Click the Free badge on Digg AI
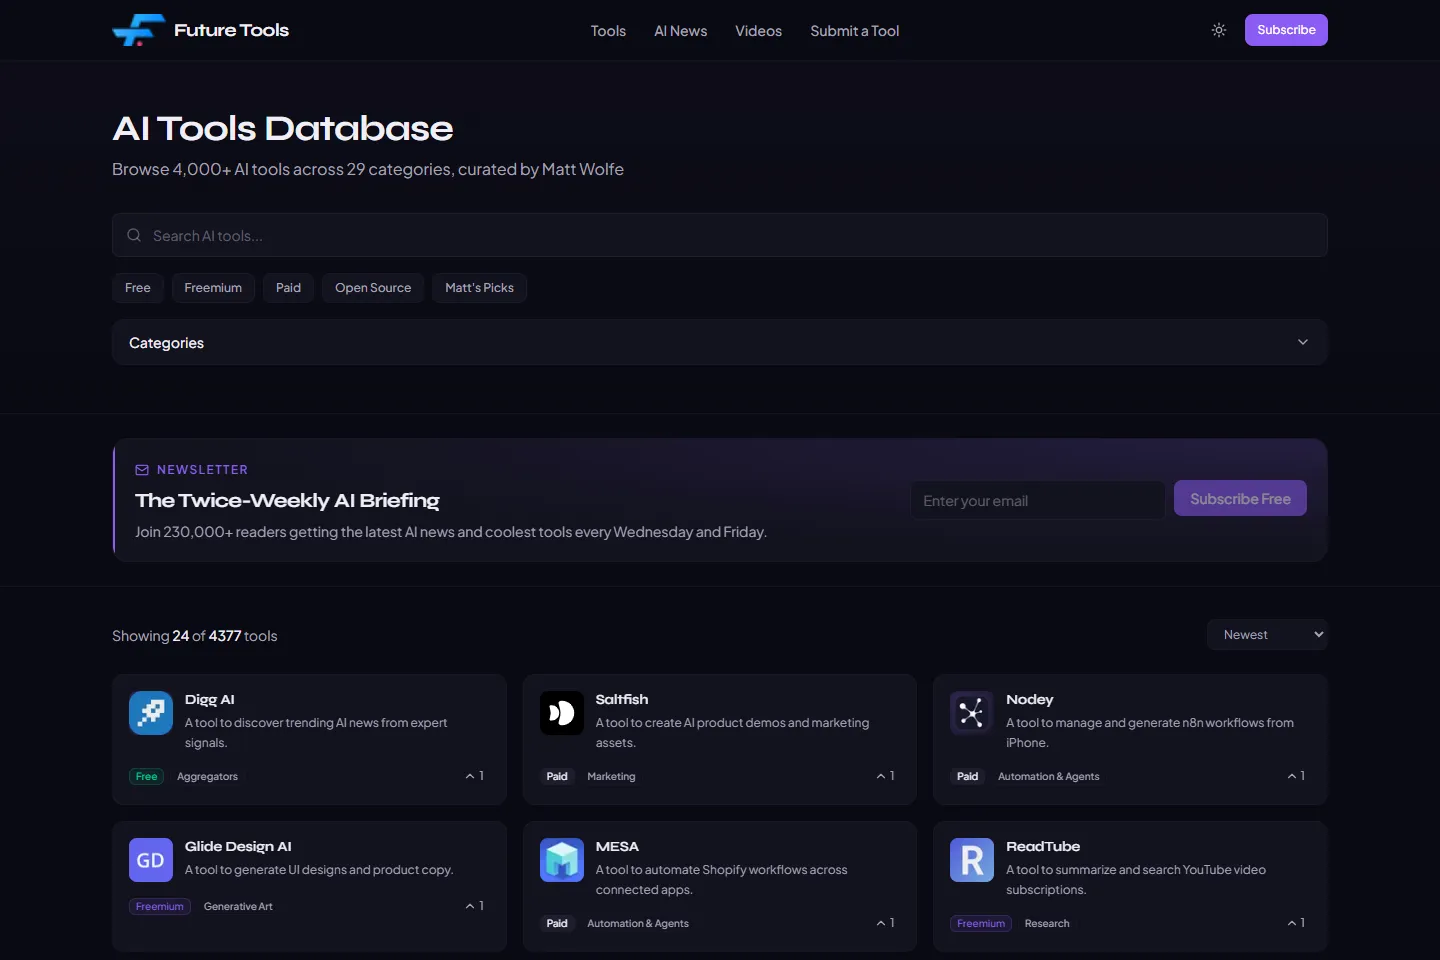Screen dimensions: 1440x960 click(x=147, y=776)
